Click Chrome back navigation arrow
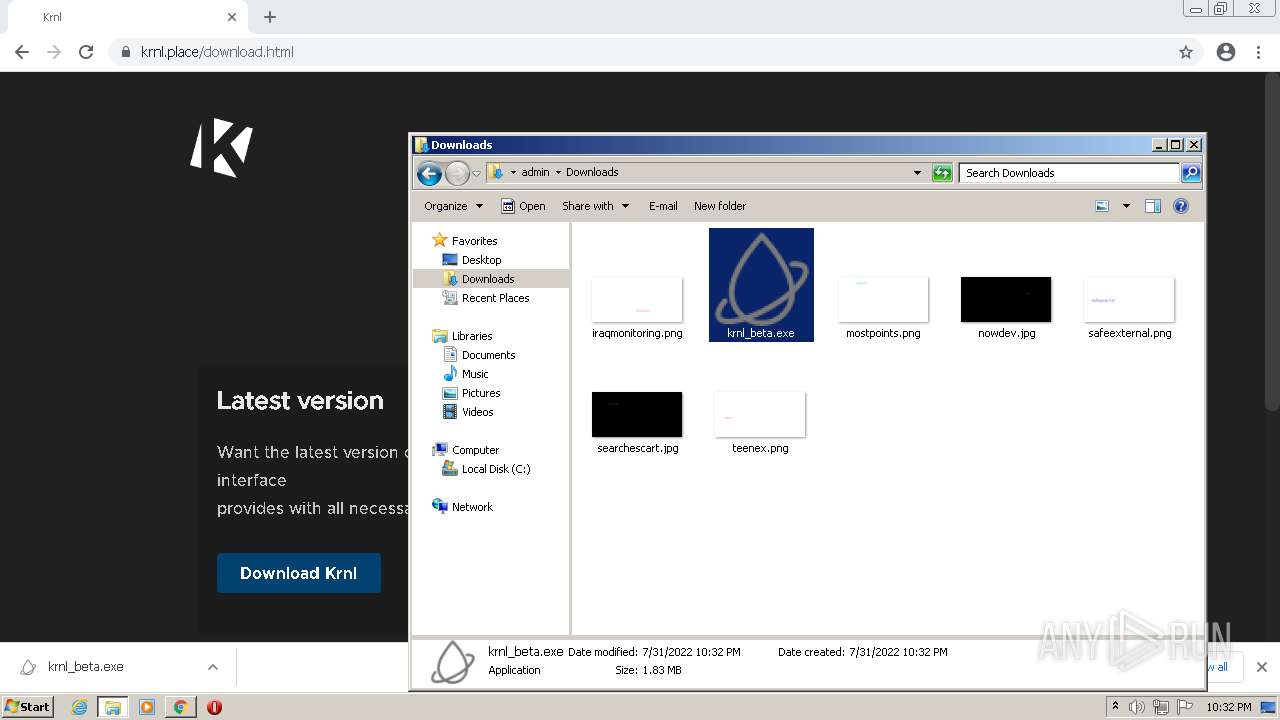The height and width of the screenshot is (720, 1280). pyautogui.click(x=22, y=52)
